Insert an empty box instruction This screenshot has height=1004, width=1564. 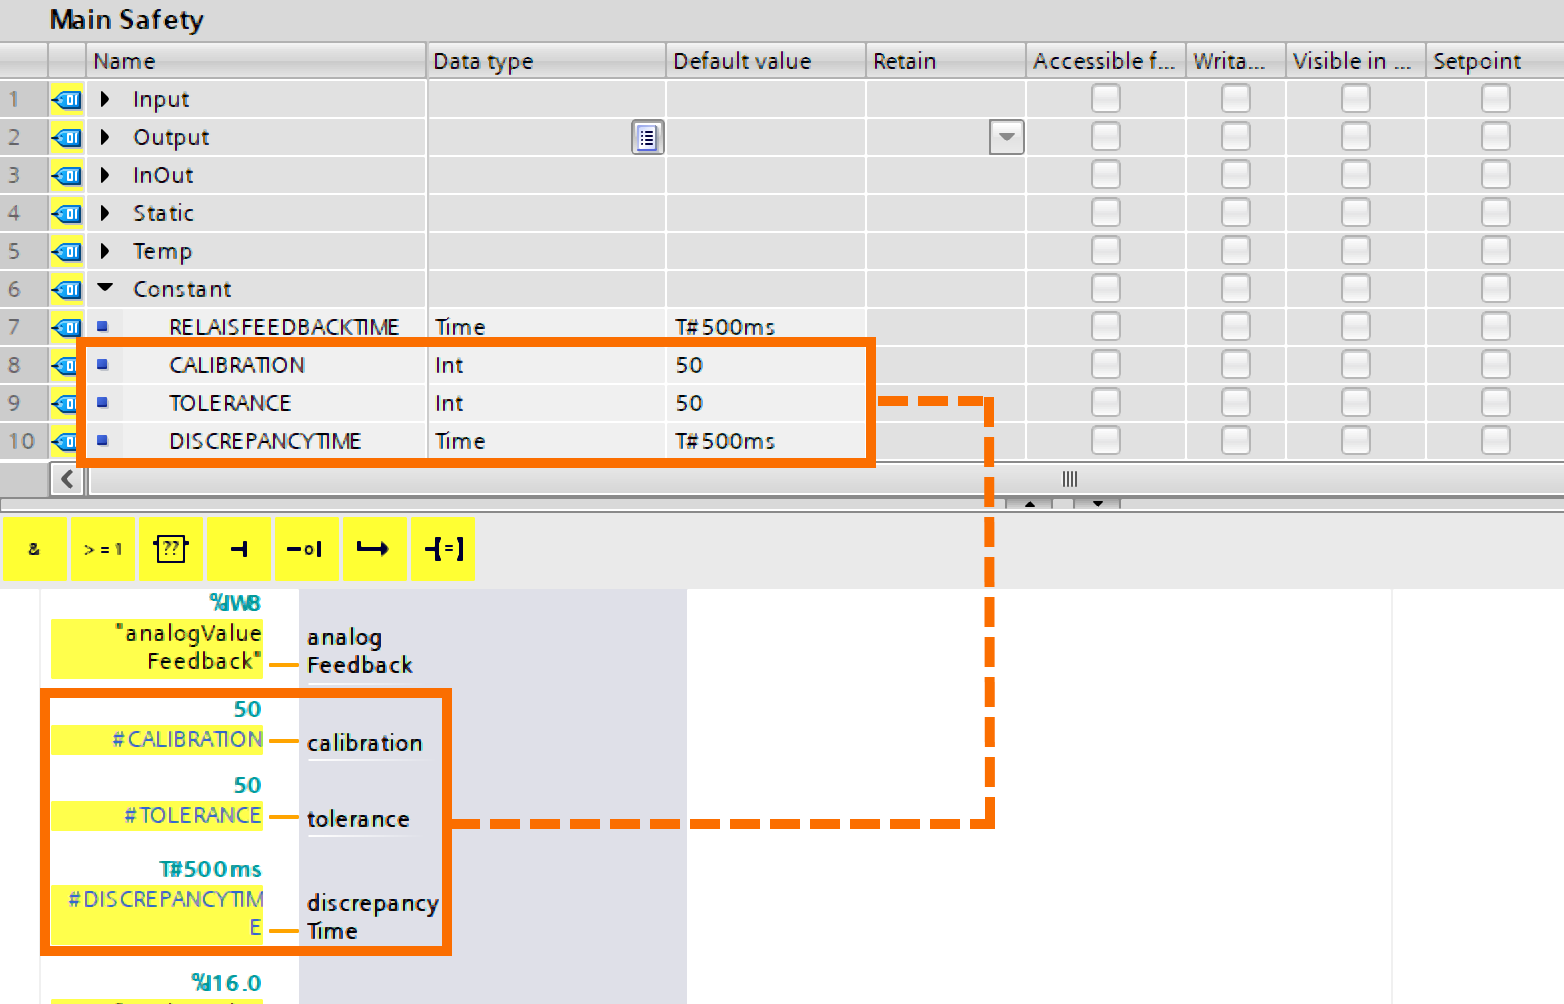pos(171,549)
